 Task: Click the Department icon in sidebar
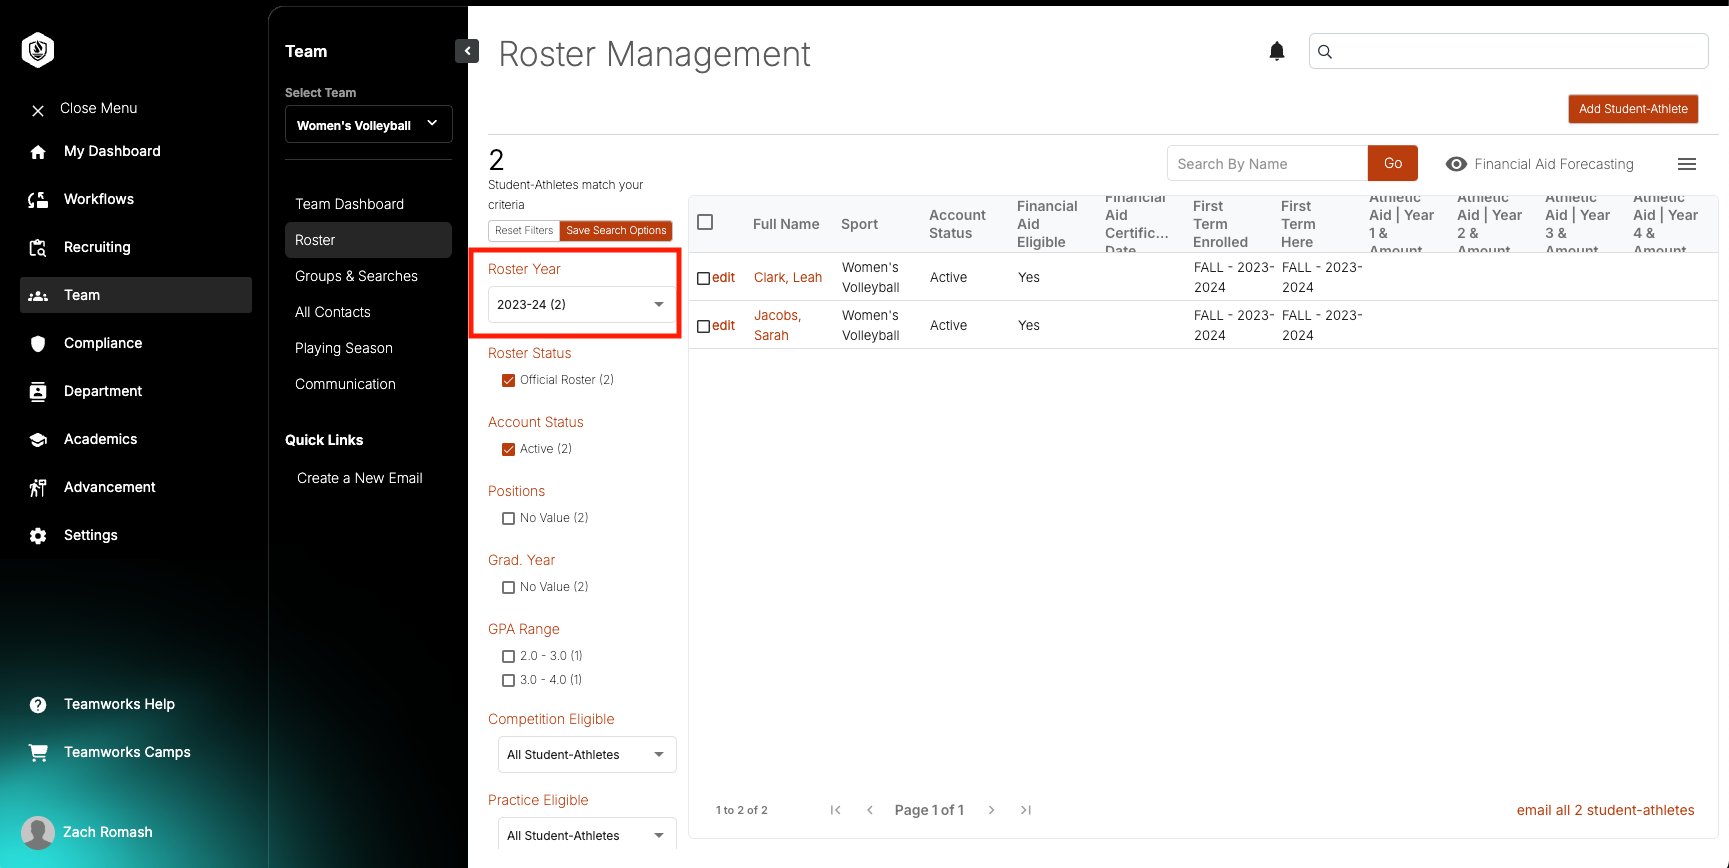(x=38, y=392)
